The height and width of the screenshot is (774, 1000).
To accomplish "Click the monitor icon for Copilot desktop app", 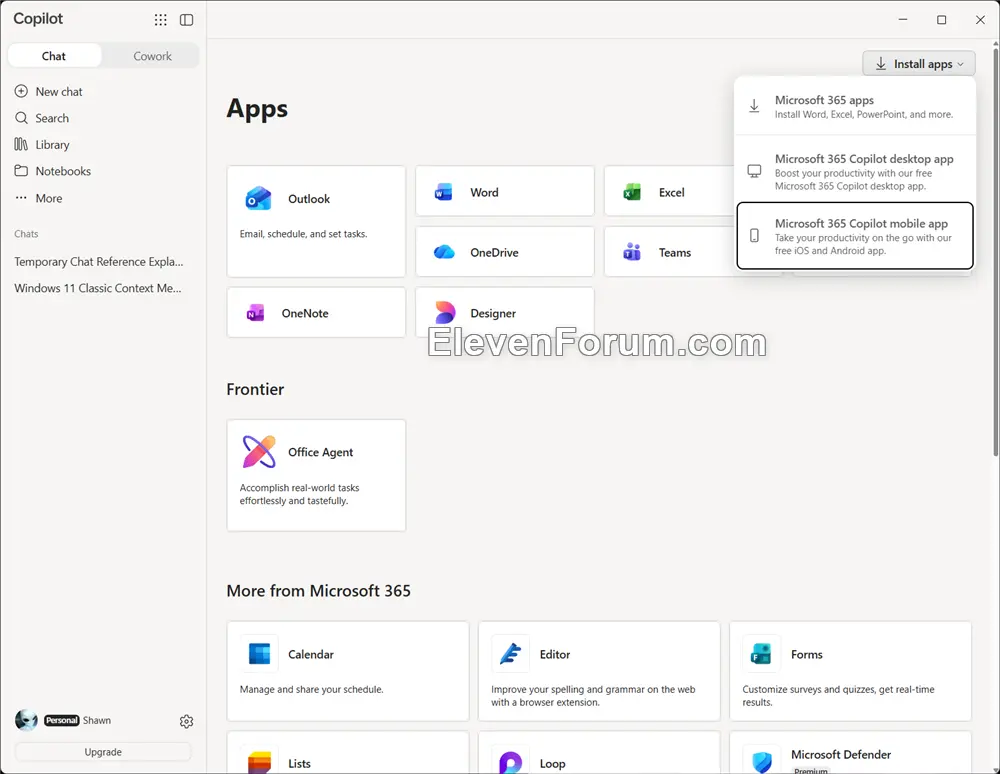I will 754,172.
